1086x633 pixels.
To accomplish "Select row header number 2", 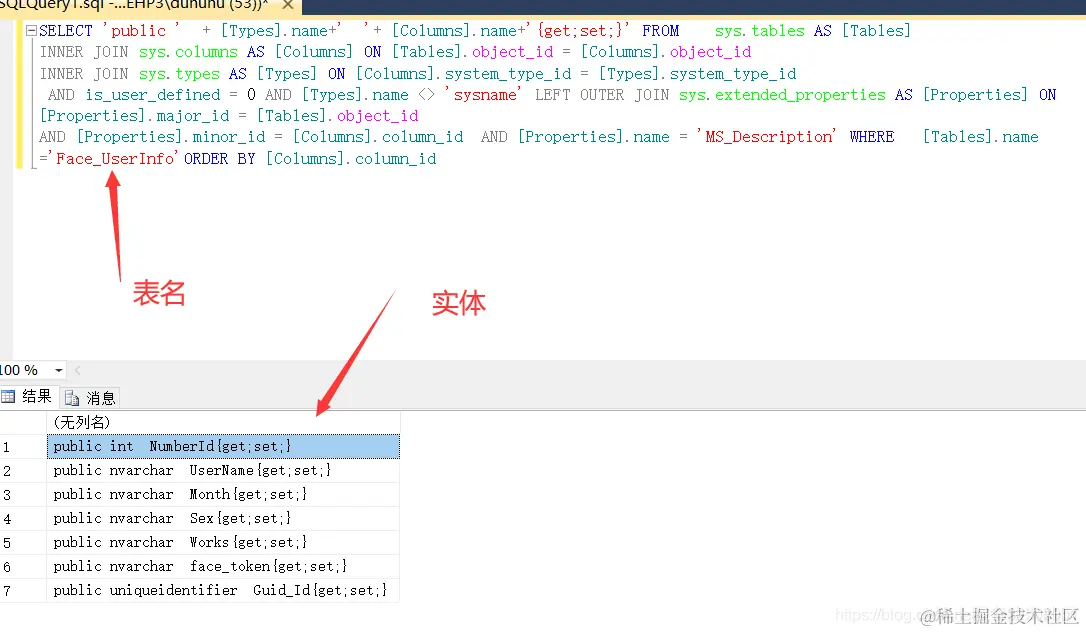I will click(23, 471).
